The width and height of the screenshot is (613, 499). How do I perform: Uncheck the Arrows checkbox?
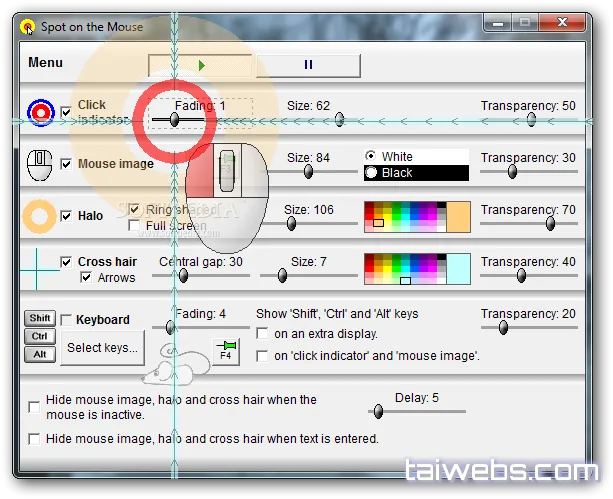point(86,278)
